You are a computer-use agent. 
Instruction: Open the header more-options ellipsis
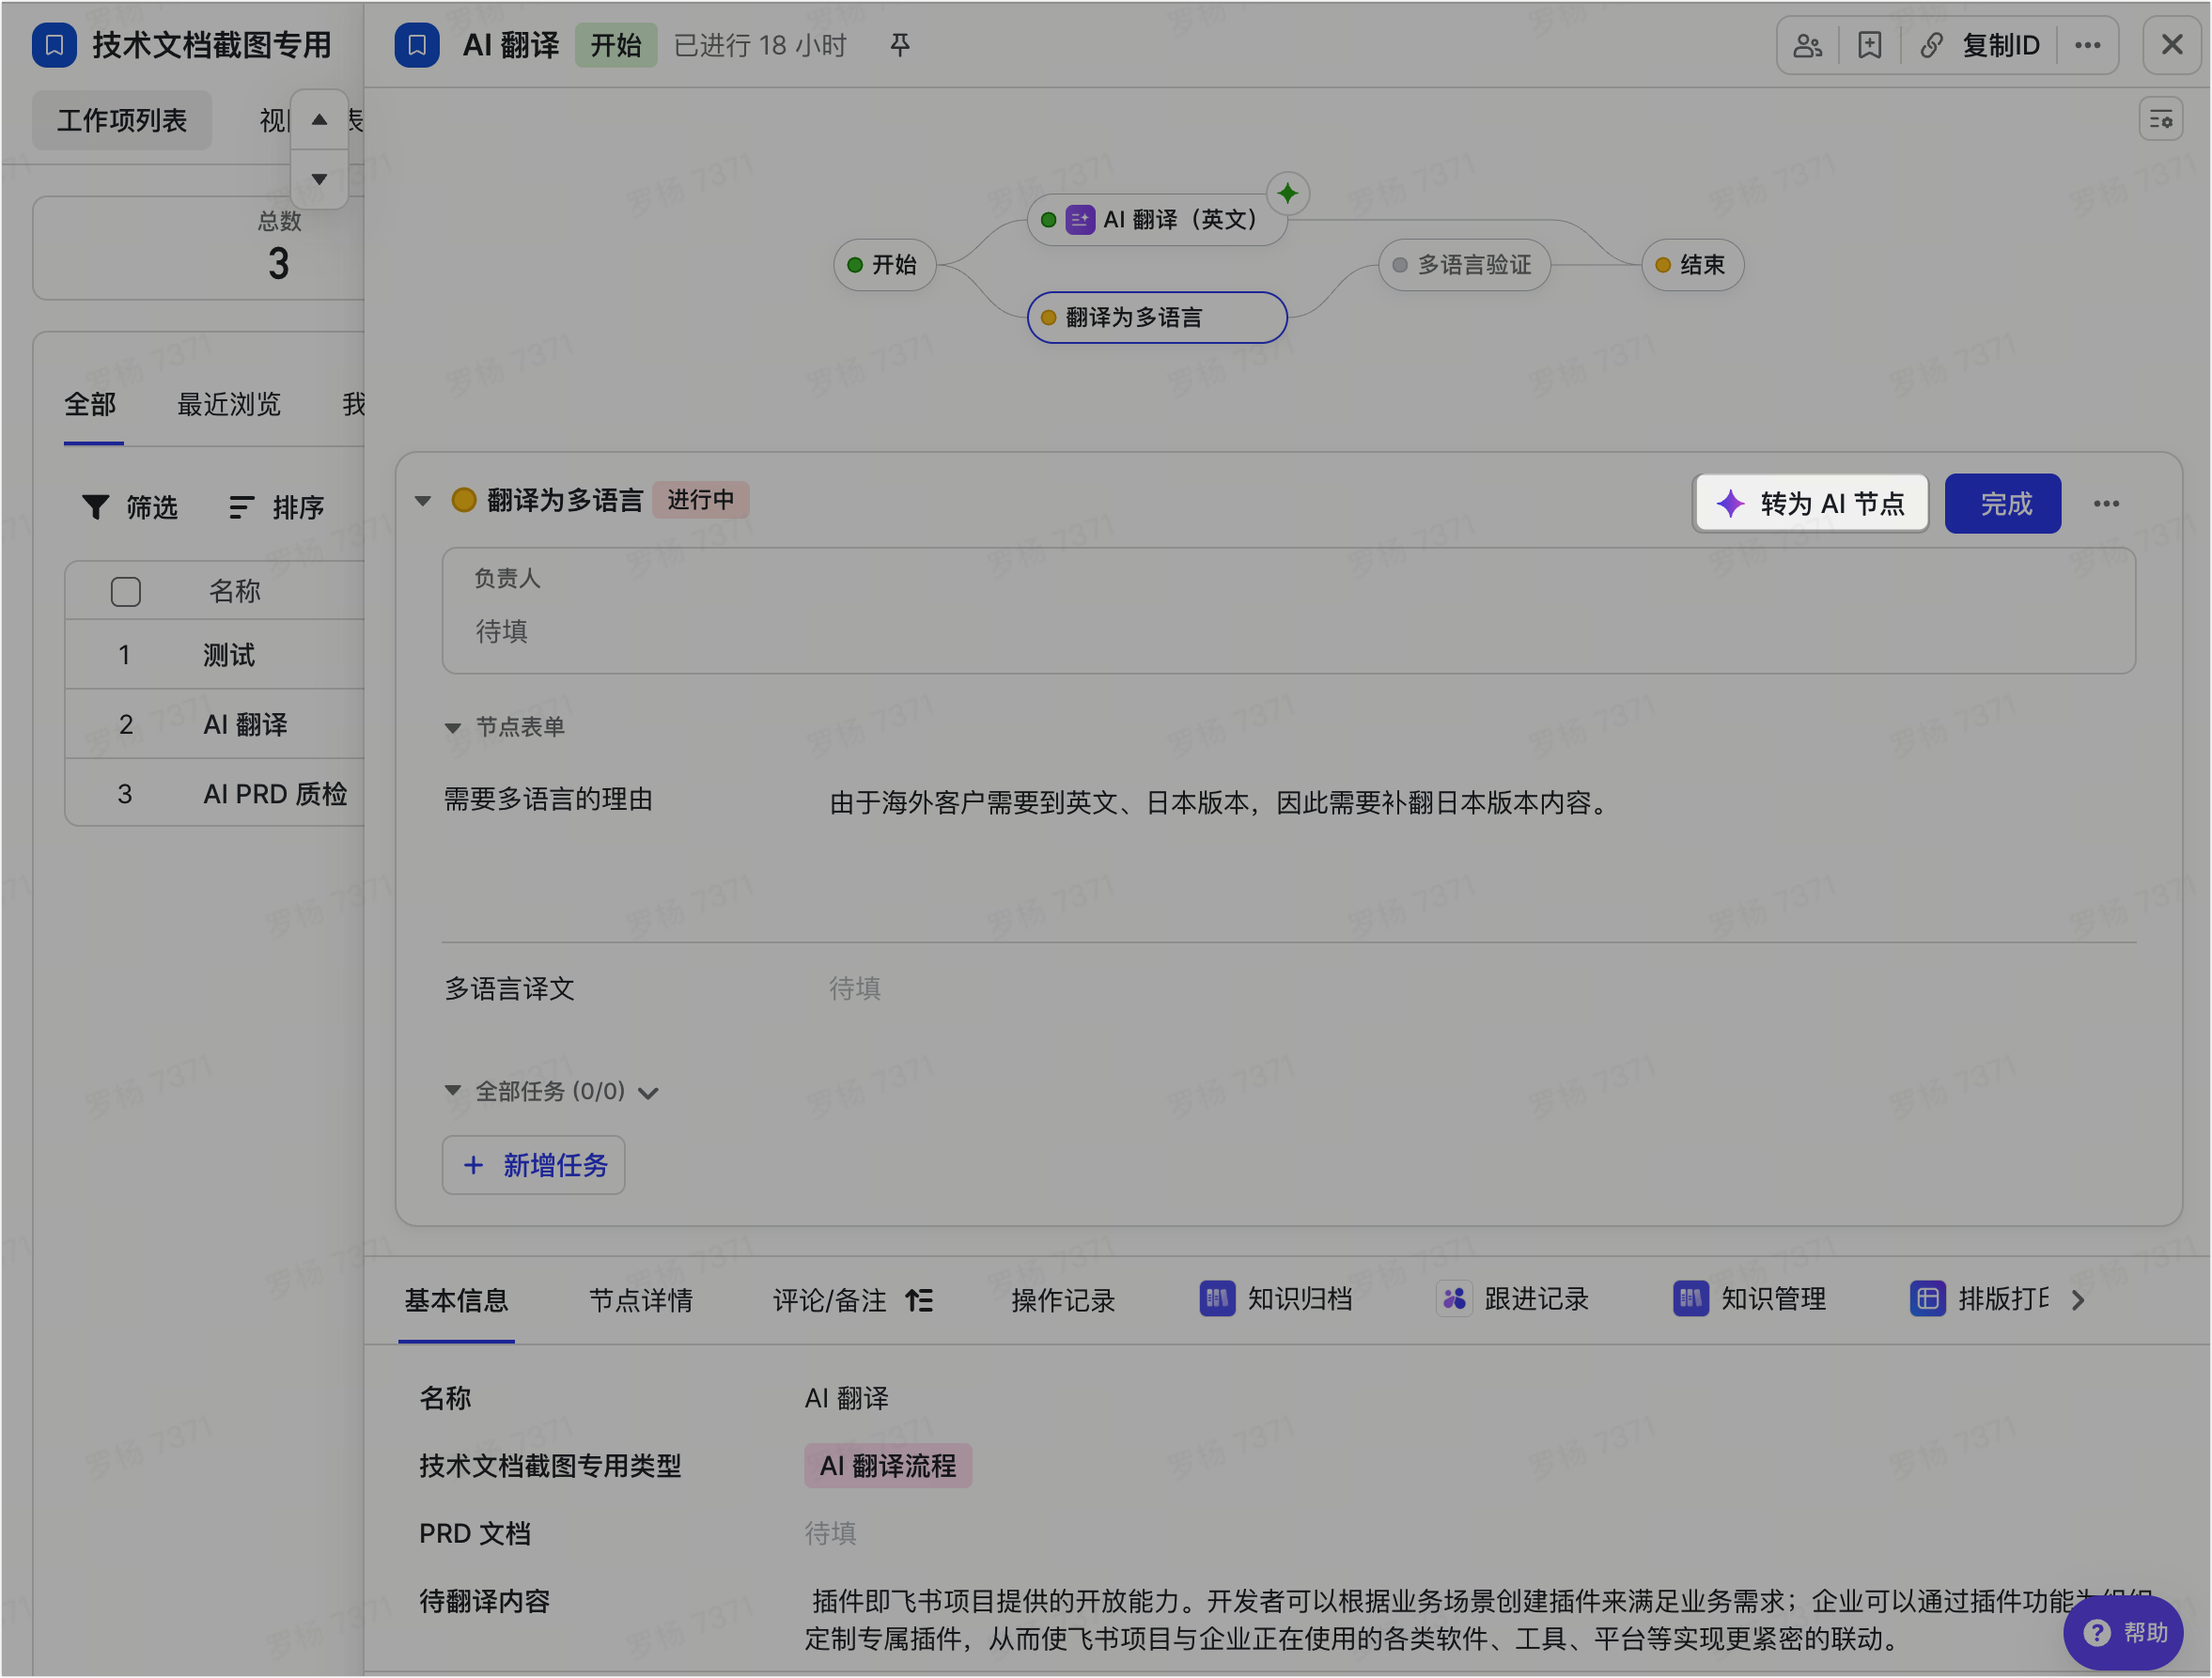click(x=2087, y=45)
